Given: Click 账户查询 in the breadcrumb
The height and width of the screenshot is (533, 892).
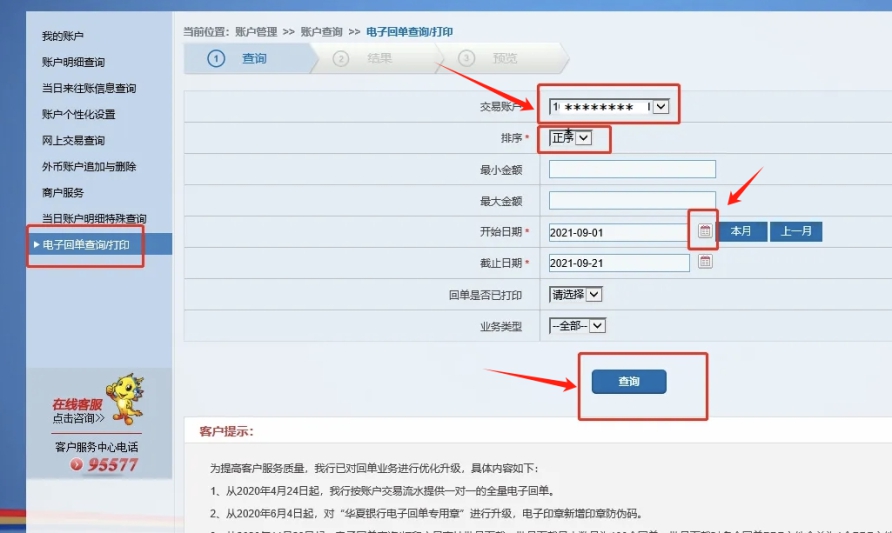Looking at the screenshot, I should tap(321, 32).
